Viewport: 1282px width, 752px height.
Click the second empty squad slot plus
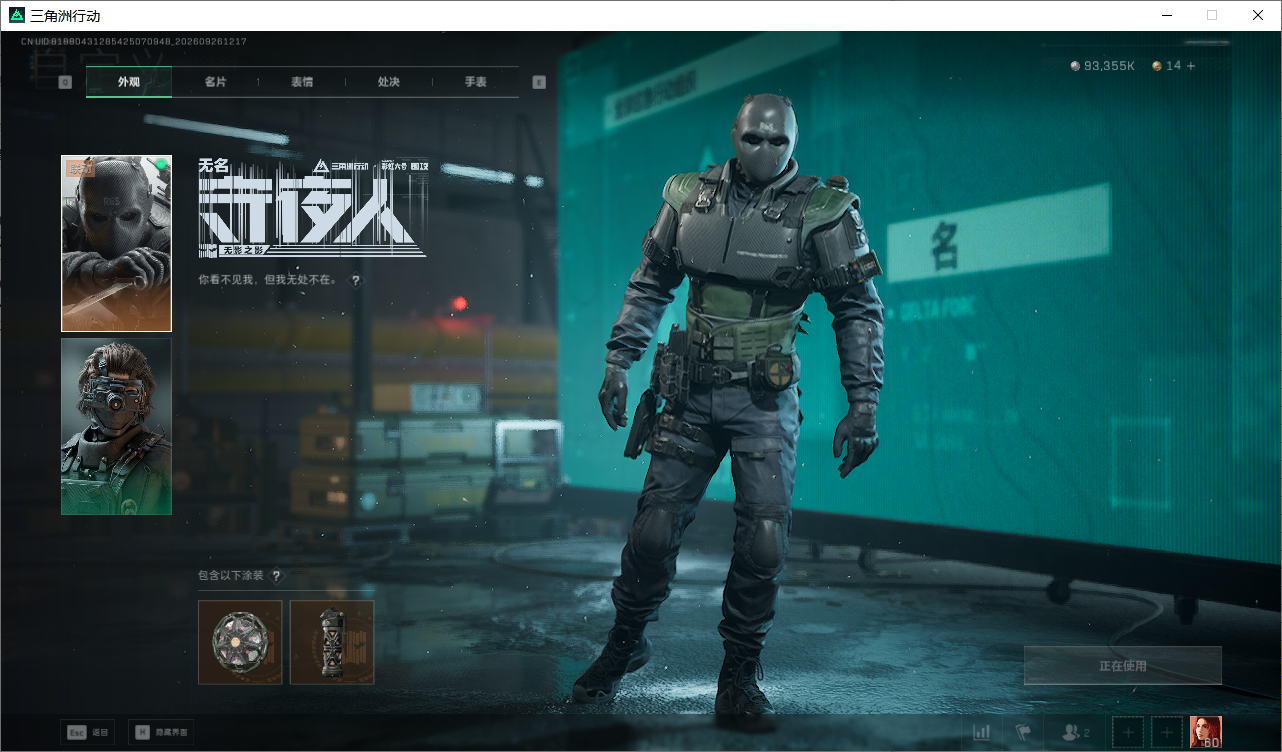pyautogui.click(x=1167, y=733)
